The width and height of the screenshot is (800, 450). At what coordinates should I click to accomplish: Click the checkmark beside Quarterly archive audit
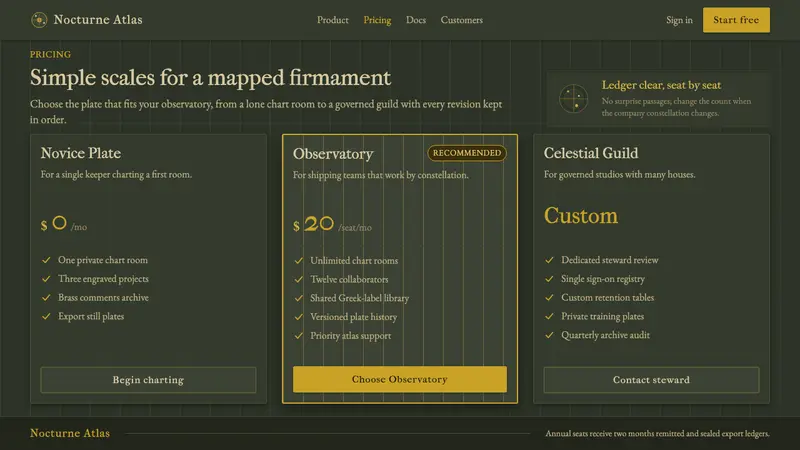(549, 335)
